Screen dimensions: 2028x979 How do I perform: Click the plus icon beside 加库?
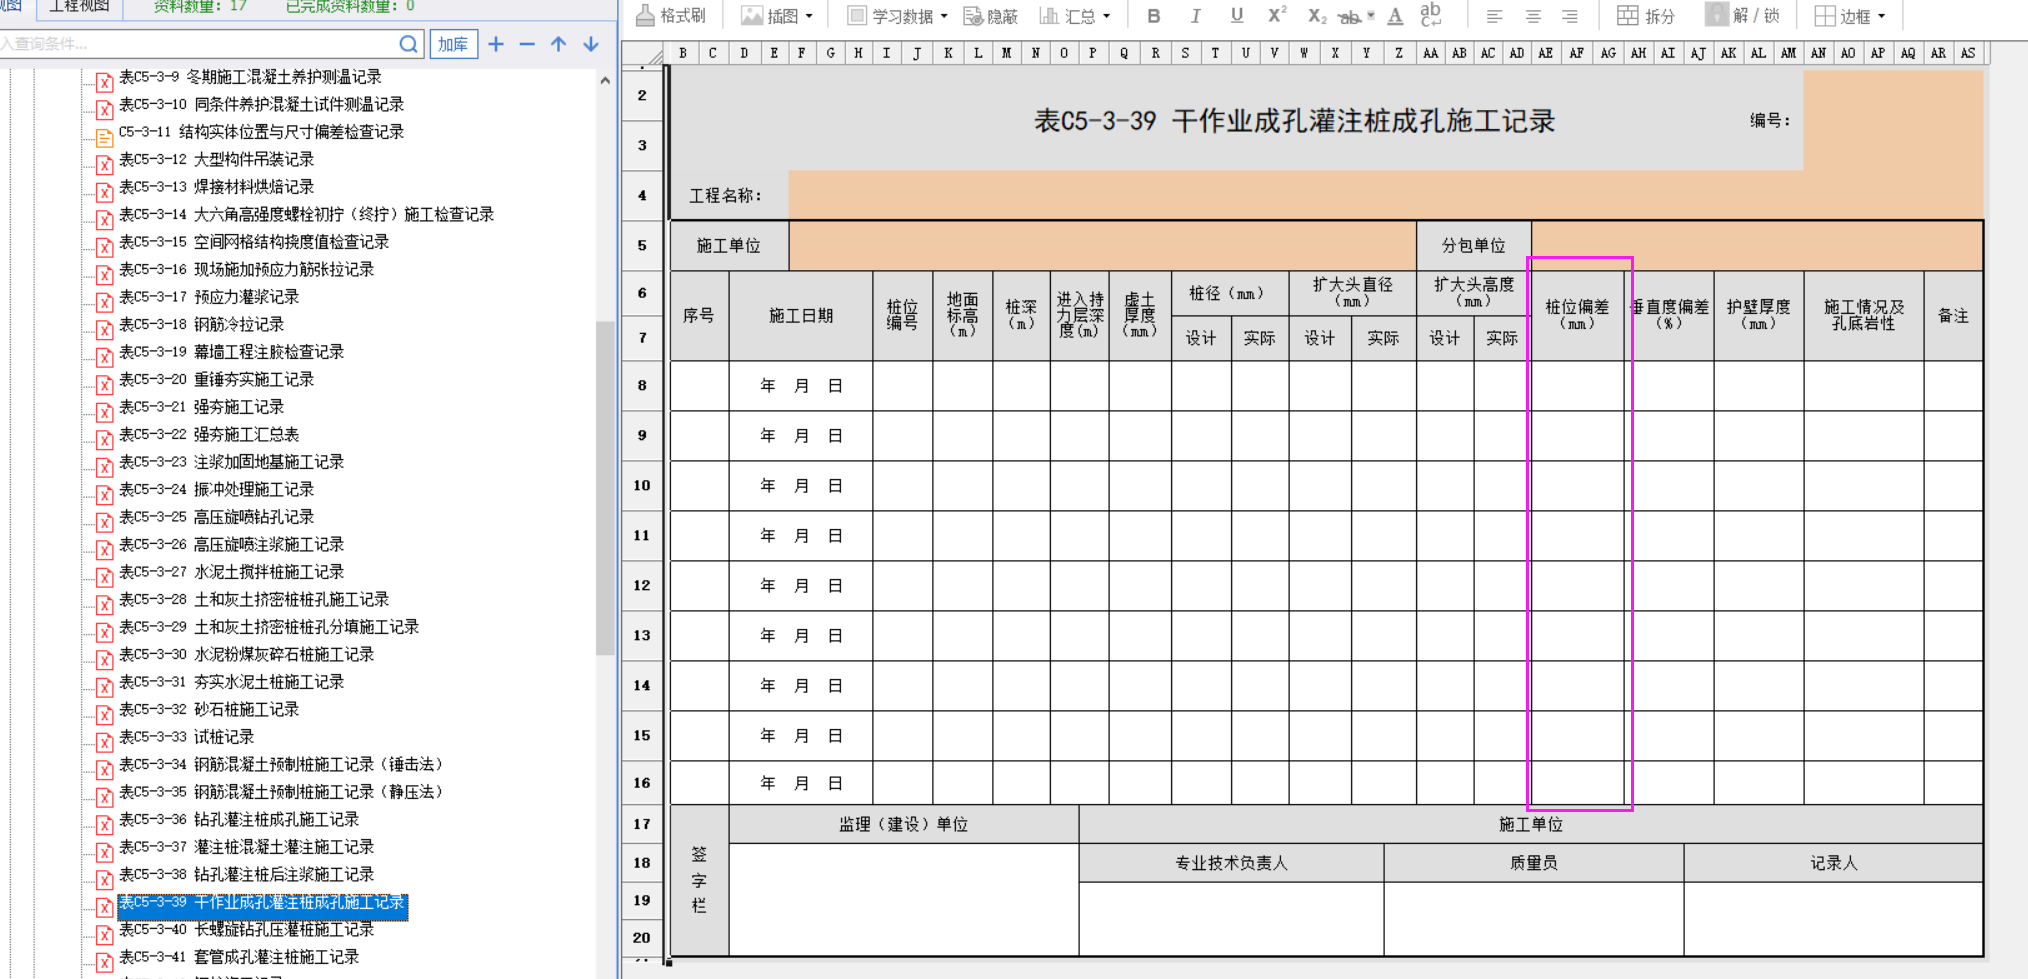496,44
